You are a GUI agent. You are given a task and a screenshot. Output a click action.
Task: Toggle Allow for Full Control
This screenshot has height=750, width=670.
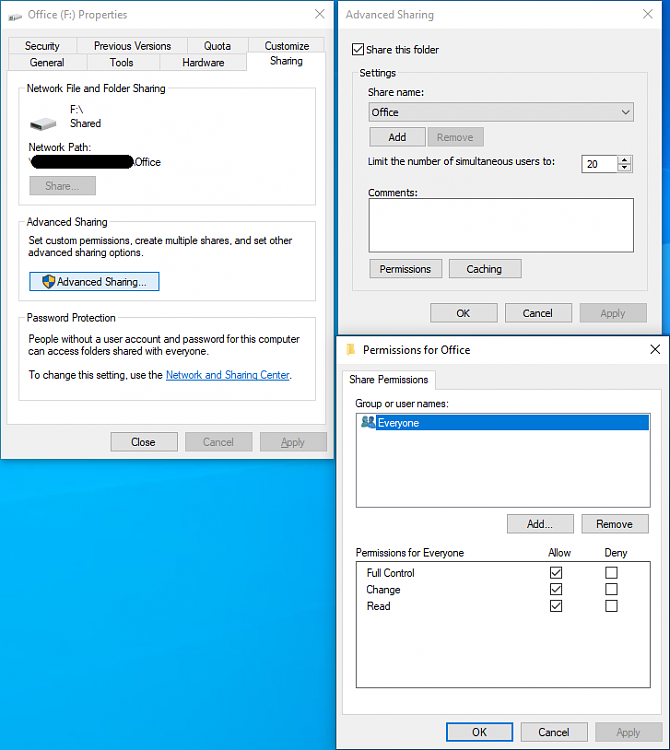point(556,573)
